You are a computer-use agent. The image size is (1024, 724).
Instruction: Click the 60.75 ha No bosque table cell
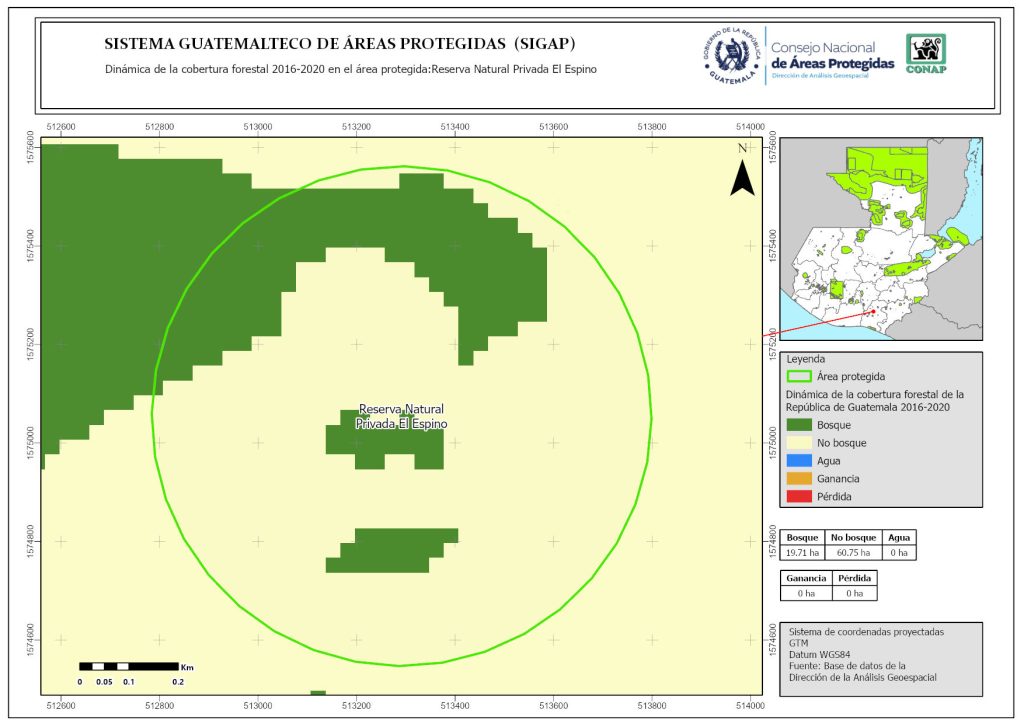pyautogui.click(x=854, y=552)
